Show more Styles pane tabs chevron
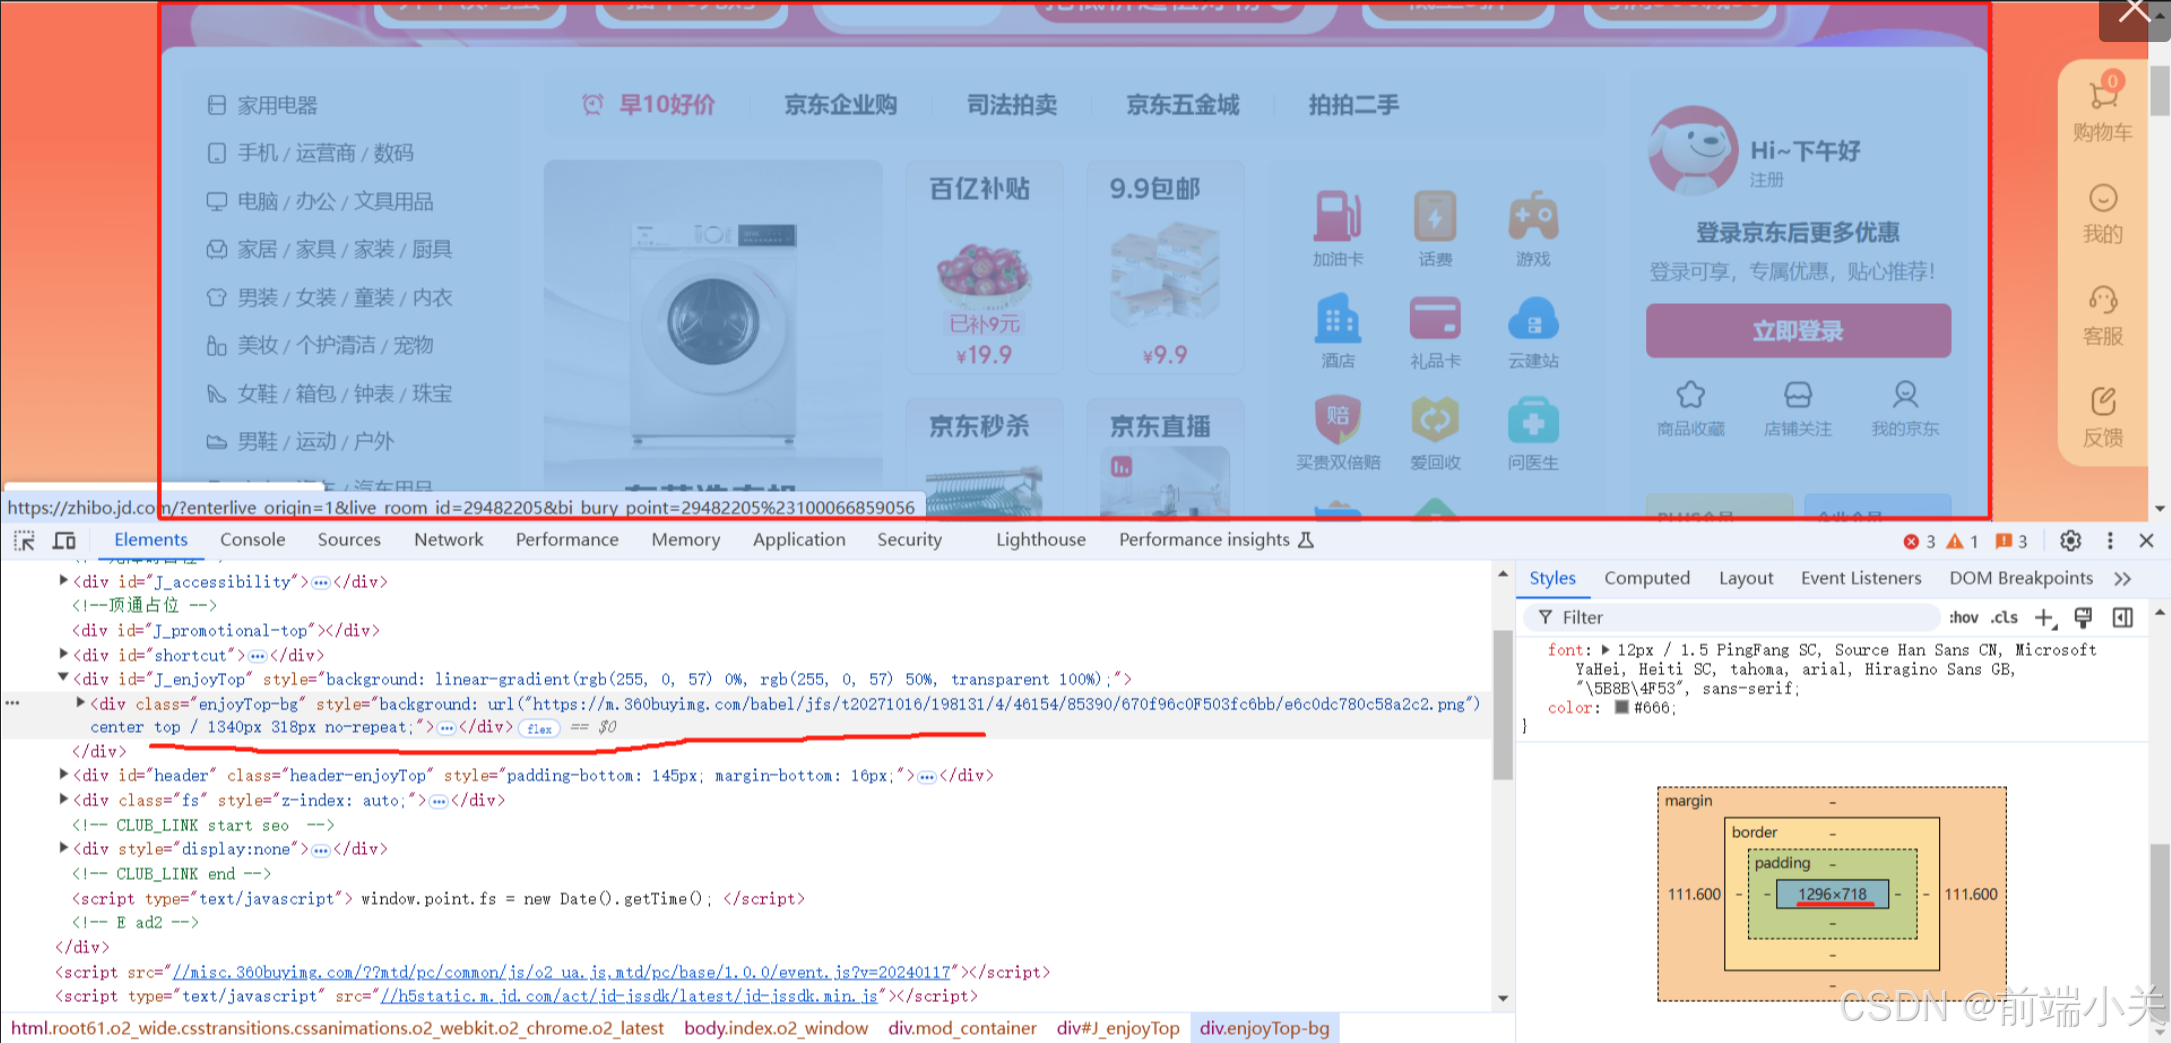 [2123, 579]
